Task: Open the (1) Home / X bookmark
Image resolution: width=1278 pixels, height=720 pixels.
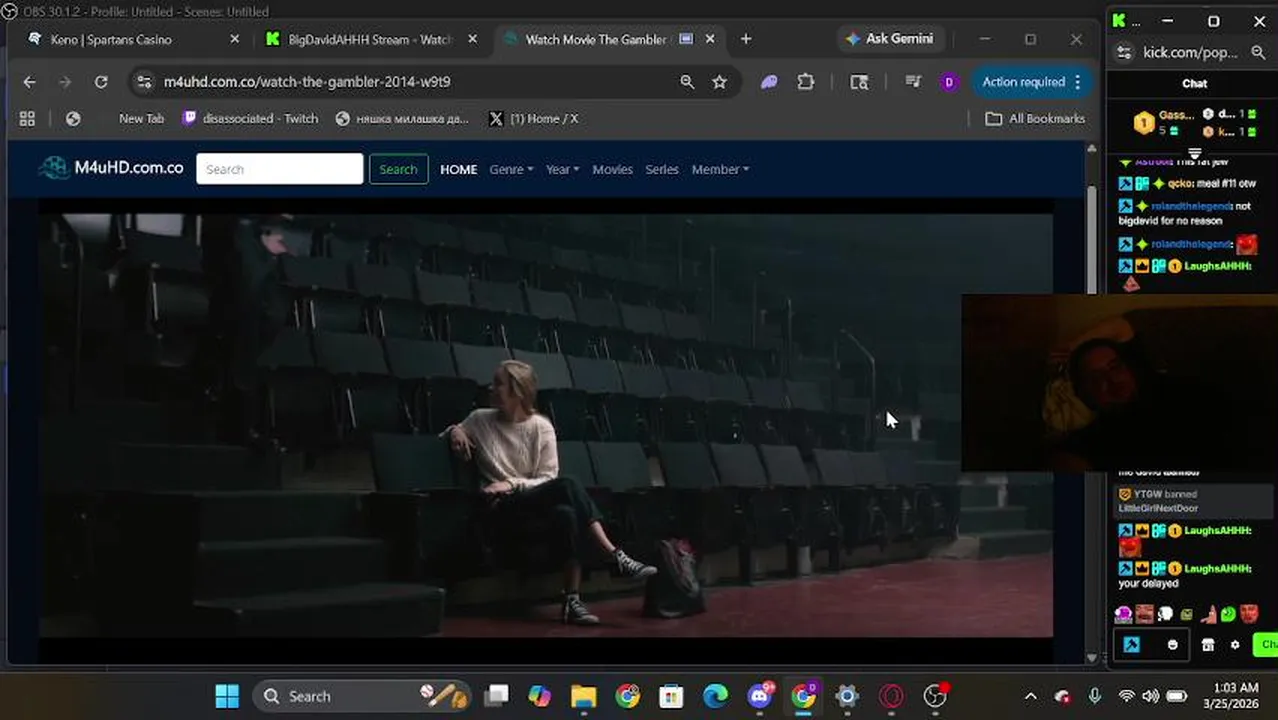Action: [533, 118]
